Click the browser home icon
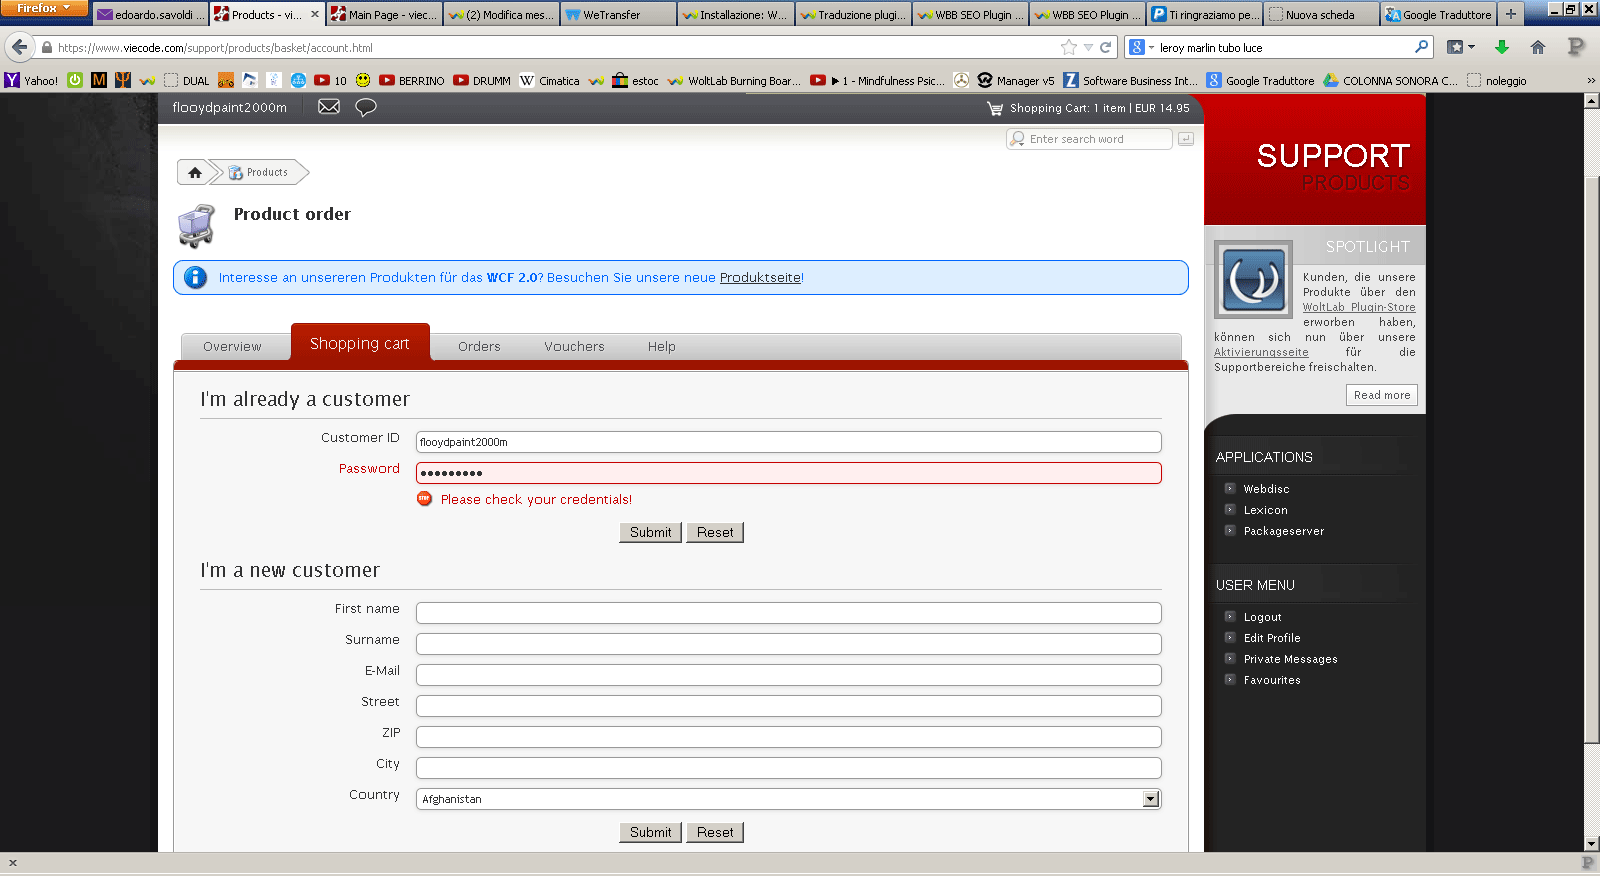 1538,47
